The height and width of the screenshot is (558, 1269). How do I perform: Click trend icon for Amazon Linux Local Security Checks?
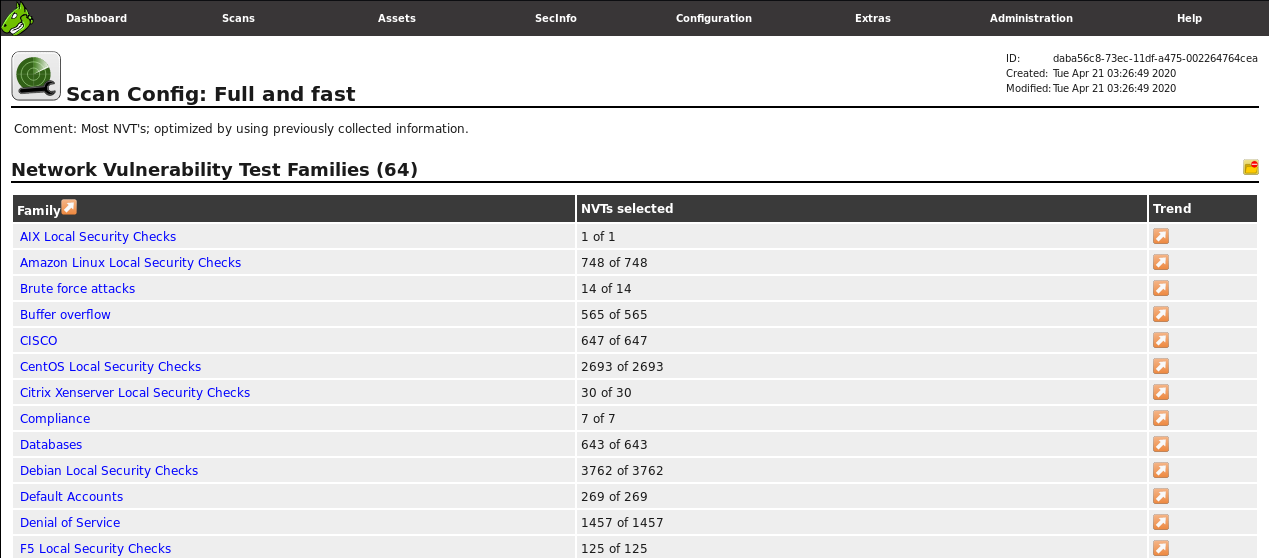tap(1161, 262)
